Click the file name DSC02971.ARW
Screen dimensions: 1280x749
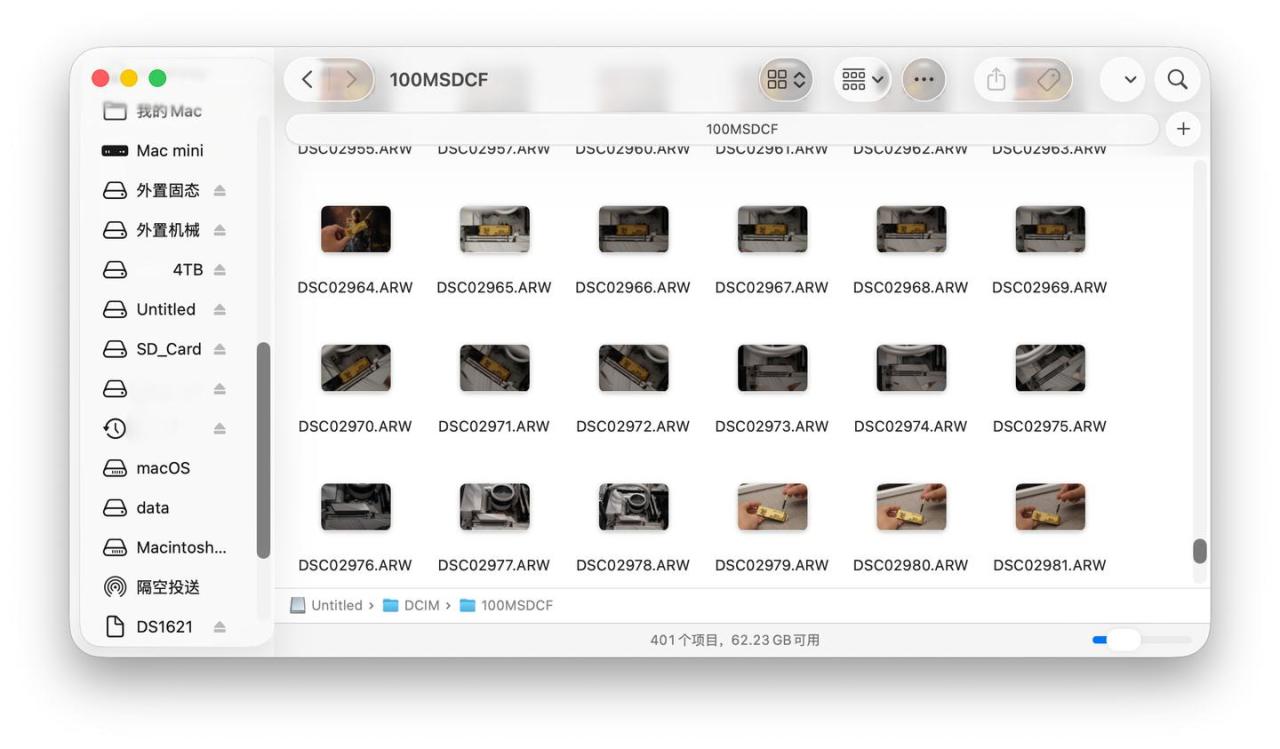(x=494, y=427)
